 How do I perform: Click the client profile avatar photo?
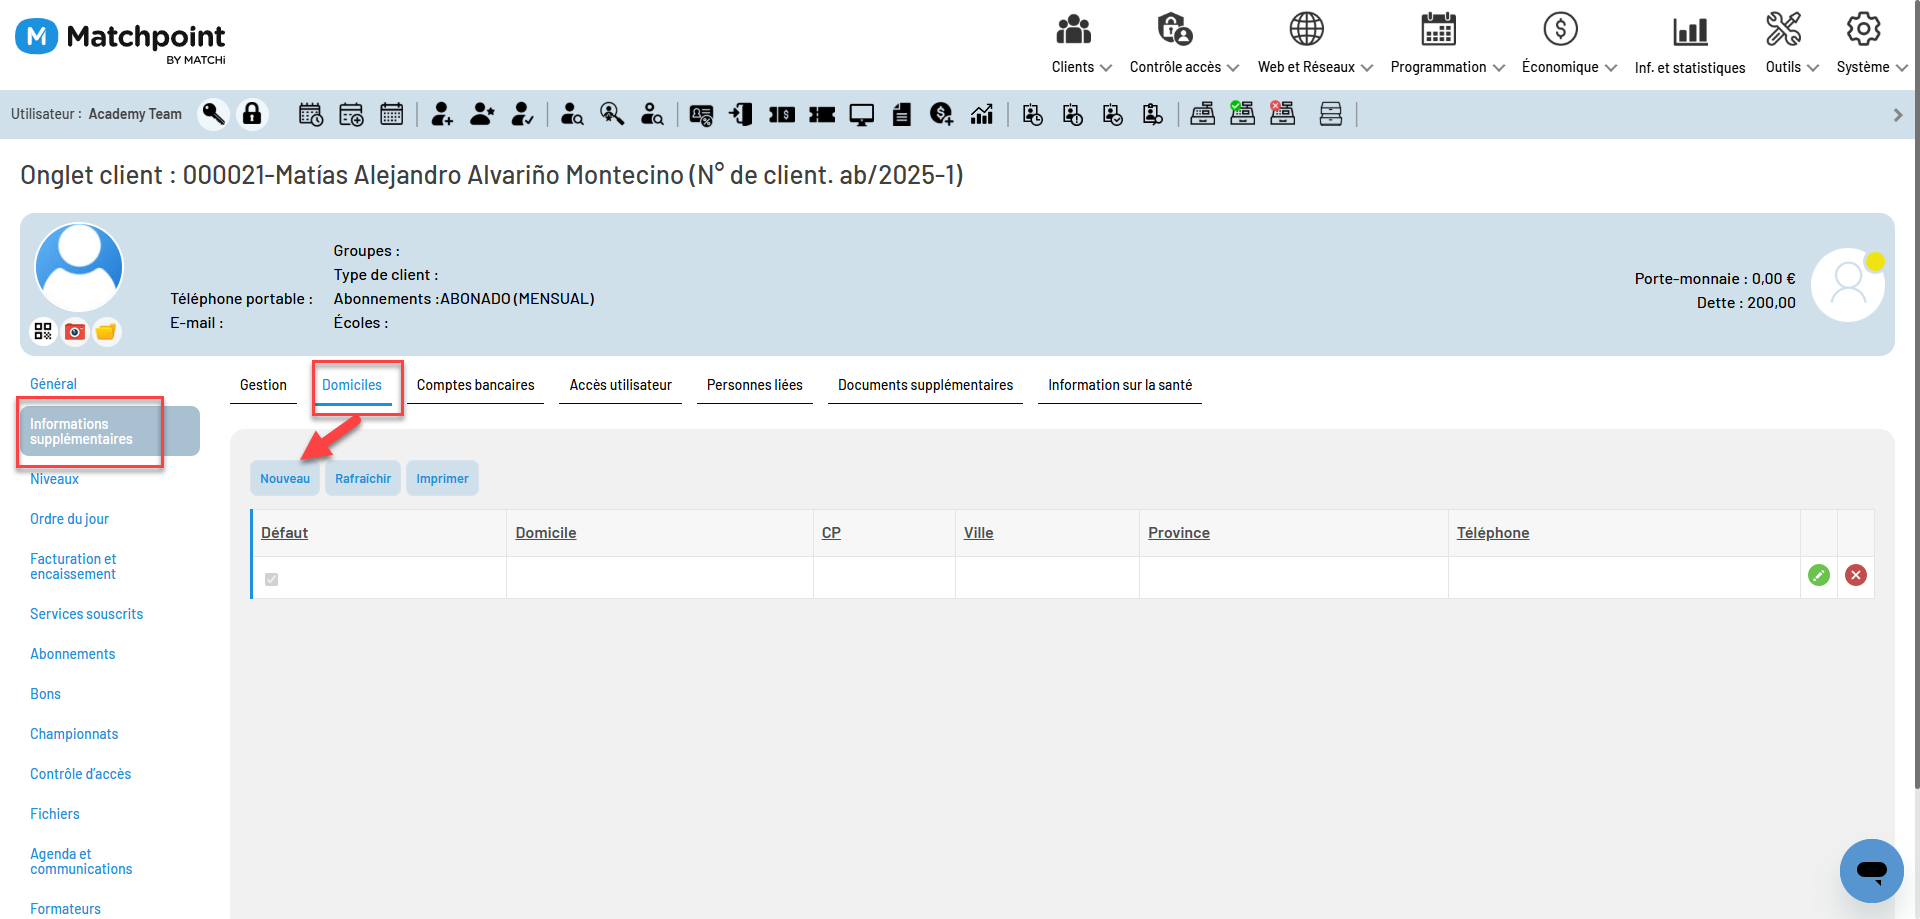click(x=79, y=267)
